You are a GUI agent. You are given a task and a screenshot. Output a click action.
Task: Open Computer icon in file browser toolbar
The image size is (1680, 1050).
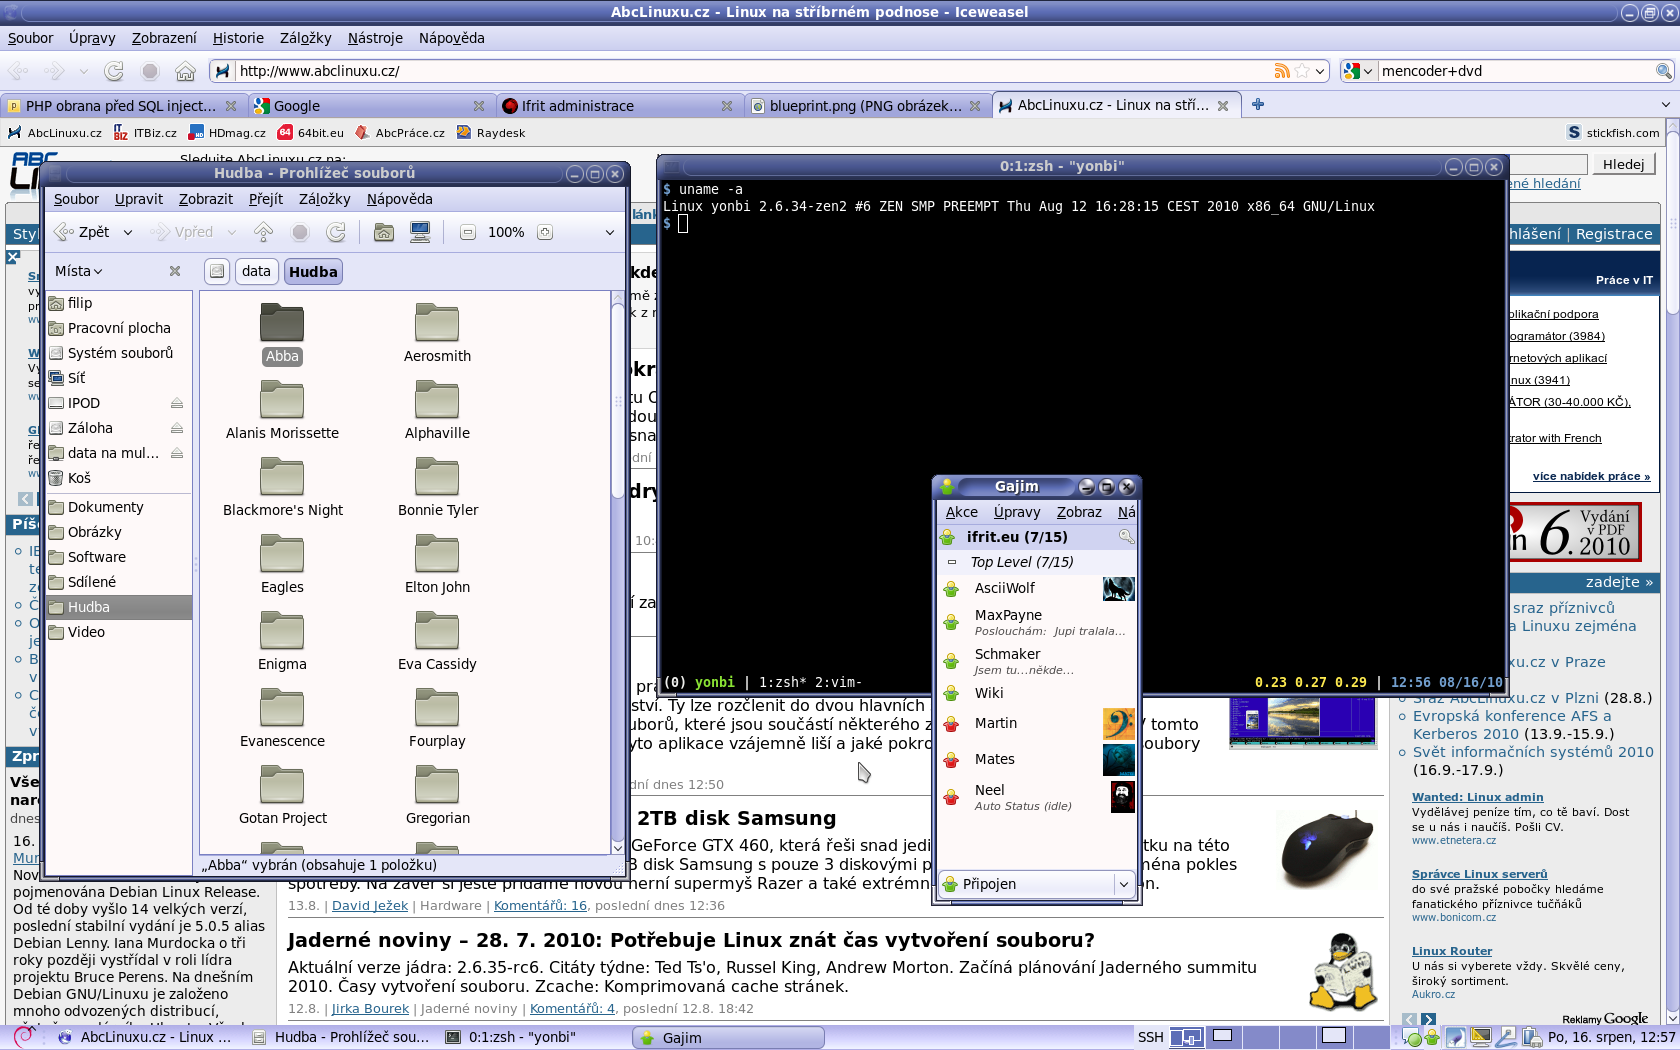pos(420,232)
